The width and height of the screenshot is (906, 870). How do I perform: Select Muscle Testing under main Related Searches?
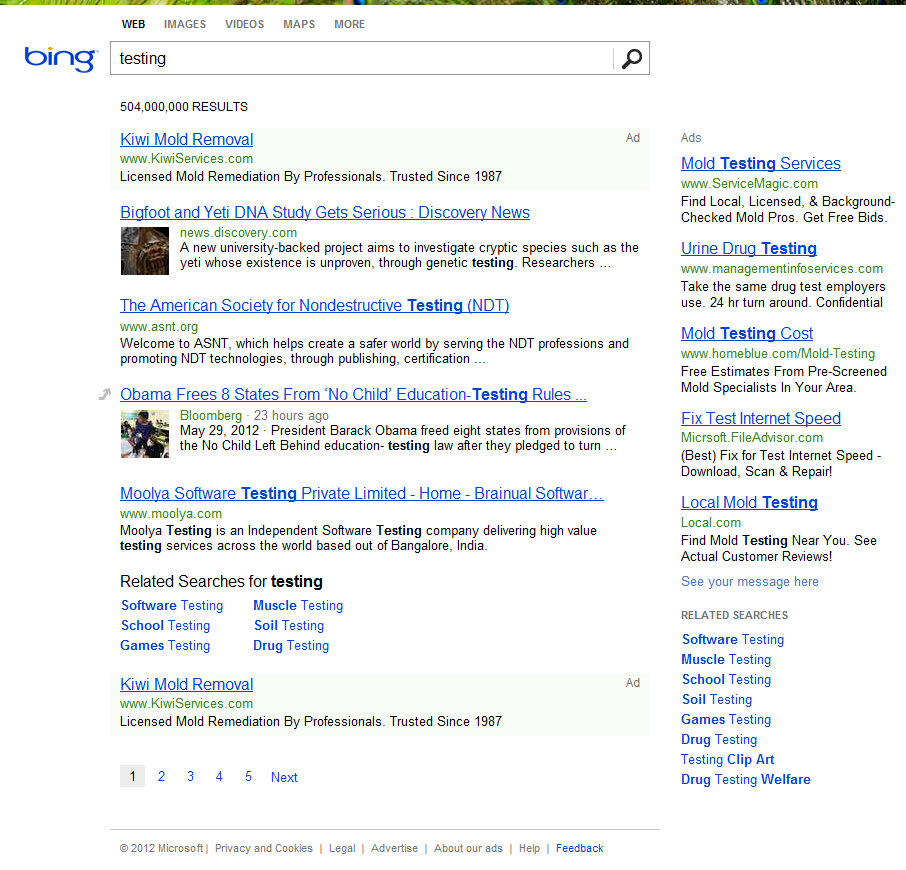tap(298, 605)
